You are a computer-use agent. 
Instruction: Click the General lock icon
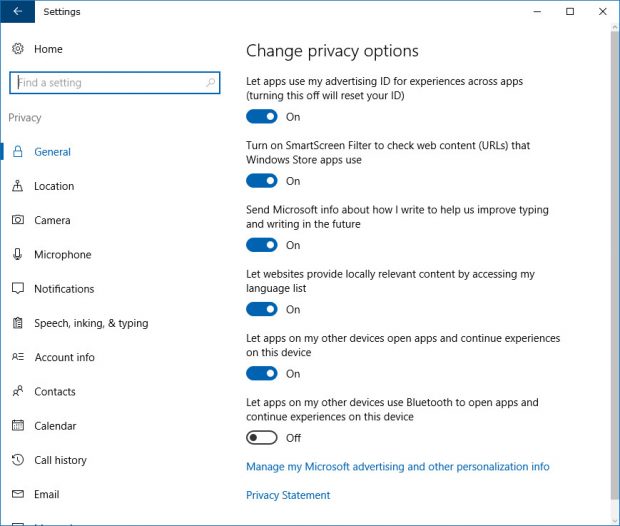[x=18, y=151]
